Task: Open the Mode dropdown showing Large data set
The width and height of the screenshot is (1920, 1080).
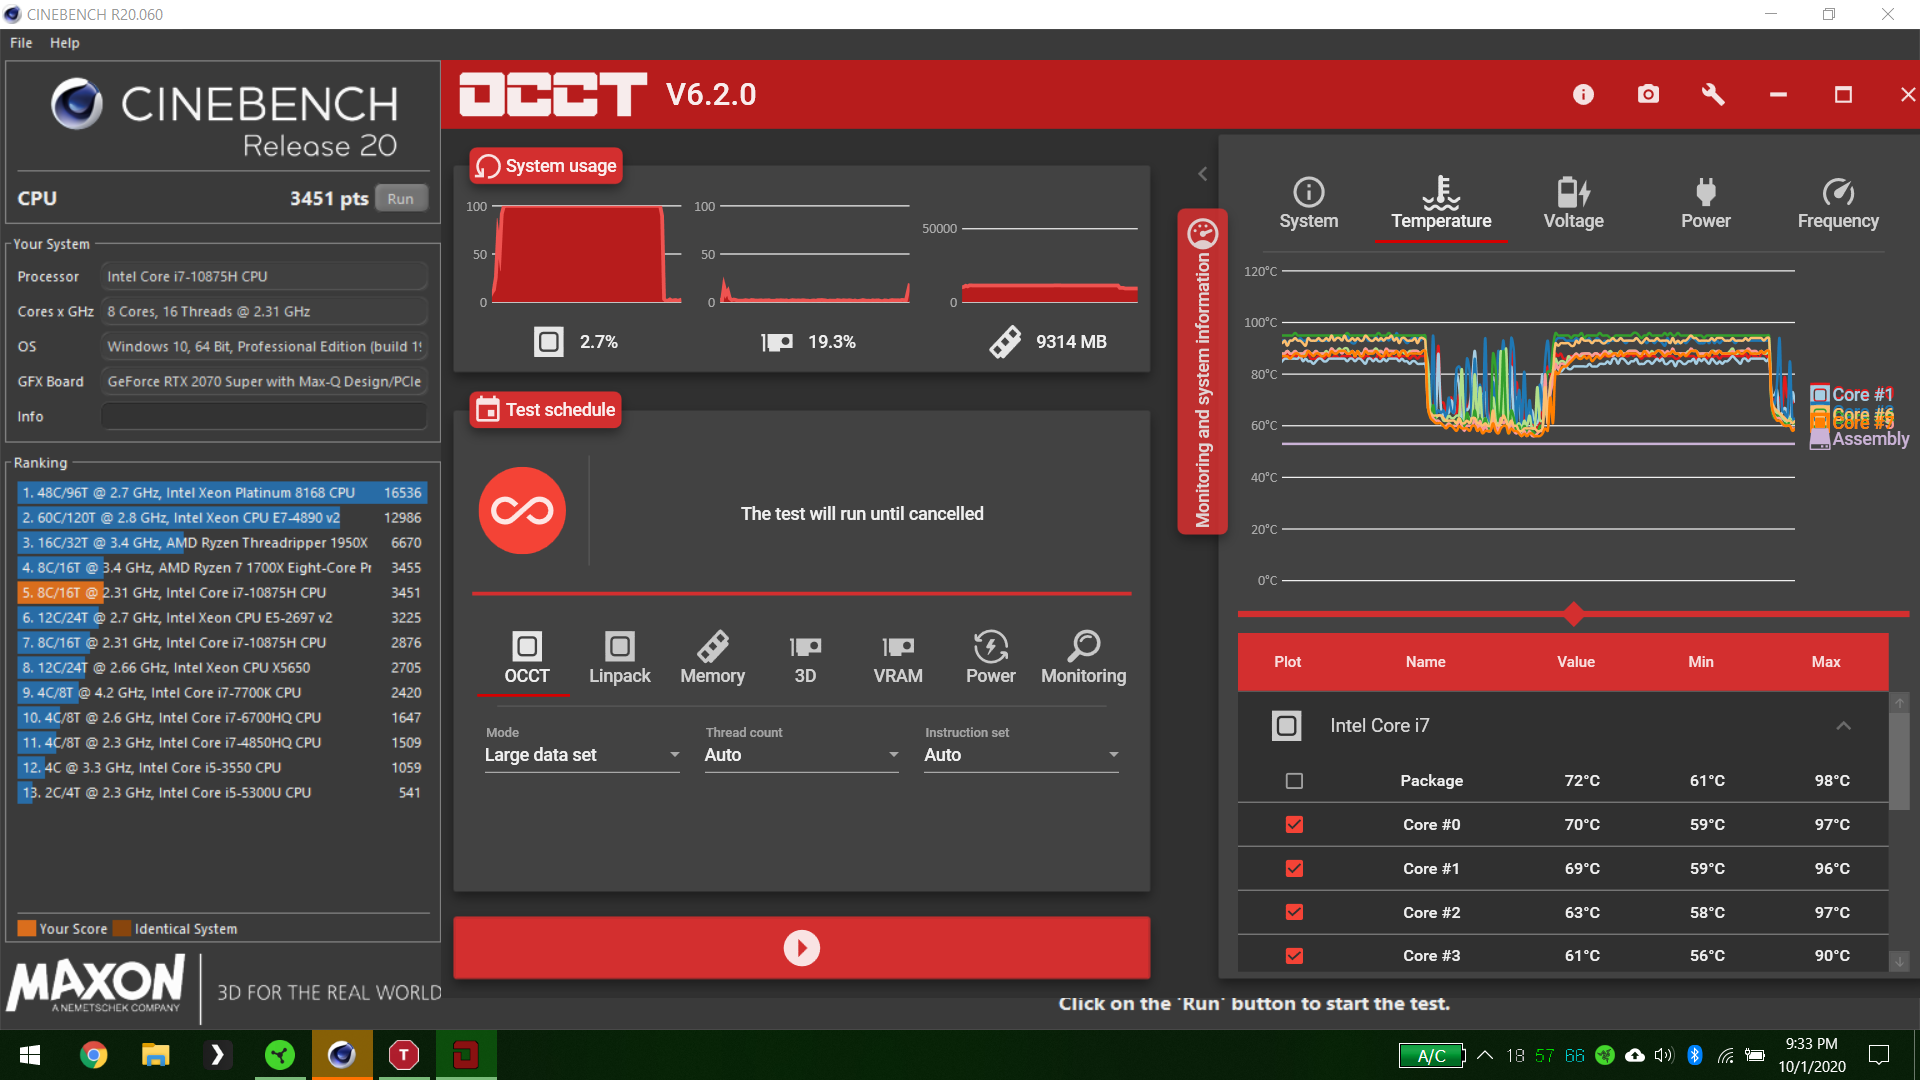Action: 582,755
